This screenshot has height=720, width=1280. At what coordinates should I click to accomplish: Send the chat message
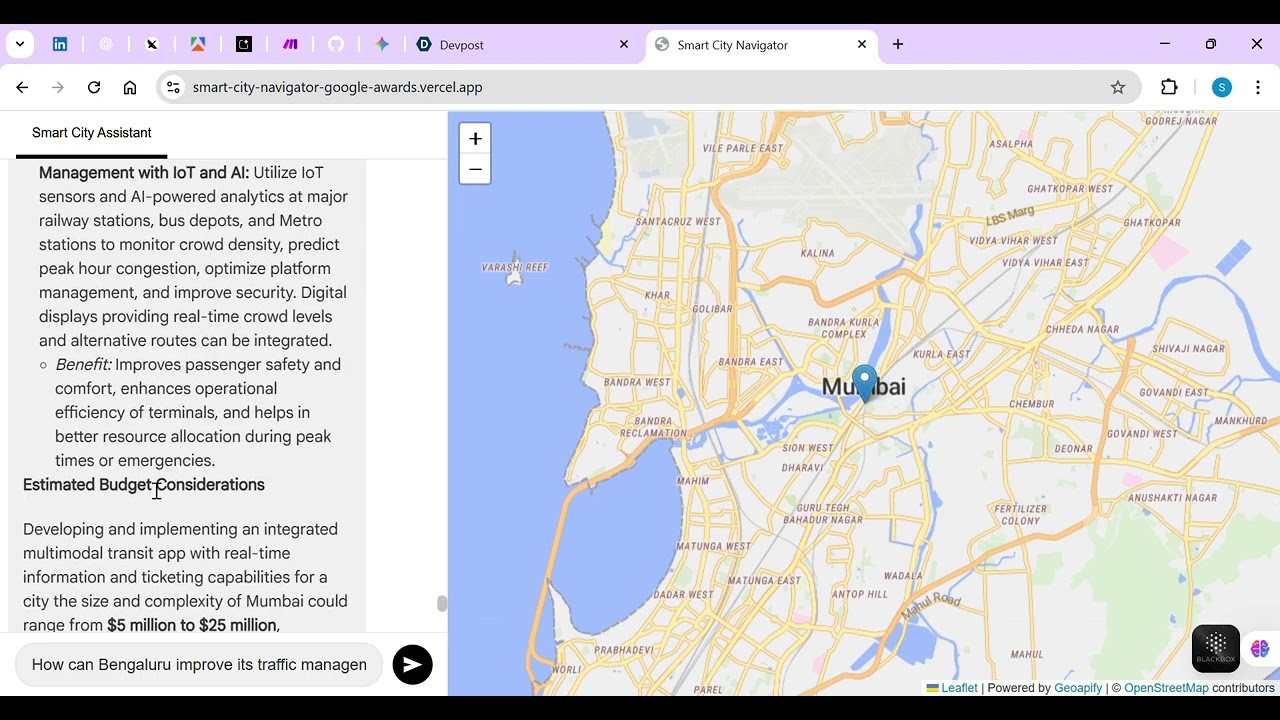412,664
